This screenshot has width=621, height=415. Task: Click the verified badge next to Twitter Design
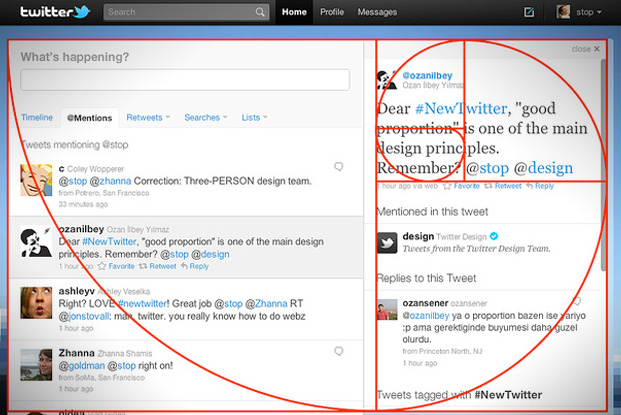494,236
